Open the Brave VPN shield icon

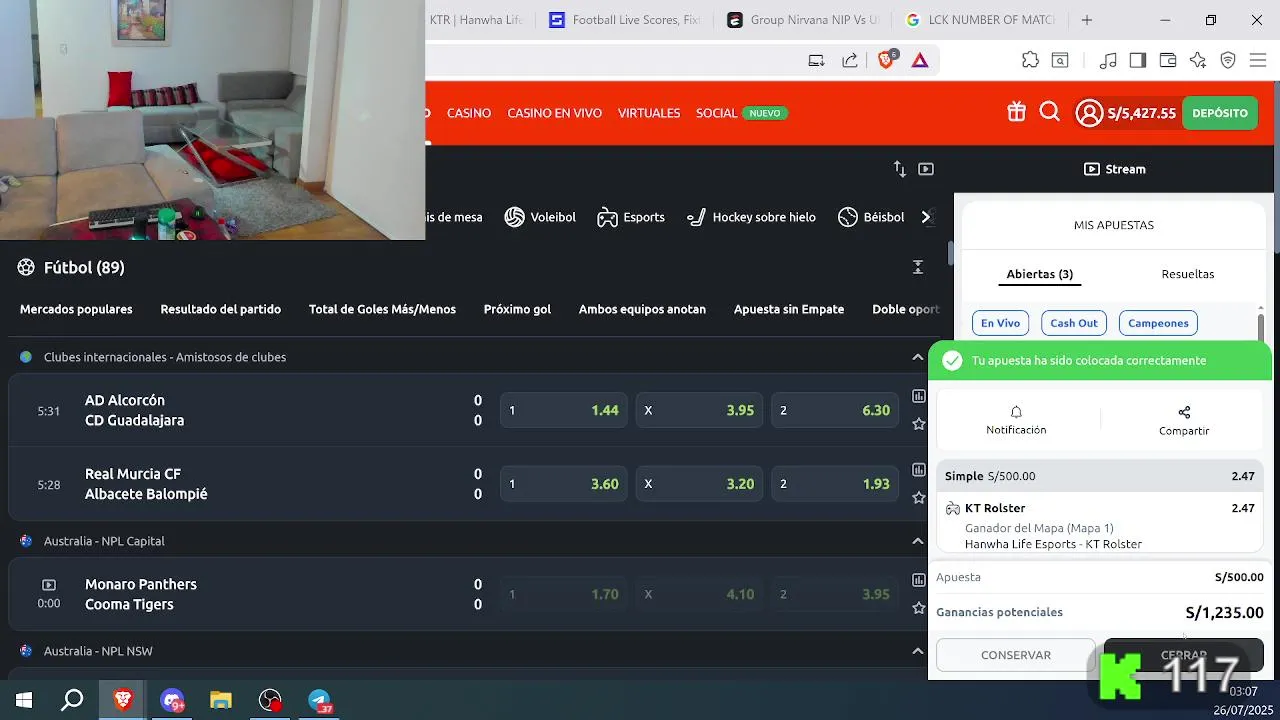1228,60
